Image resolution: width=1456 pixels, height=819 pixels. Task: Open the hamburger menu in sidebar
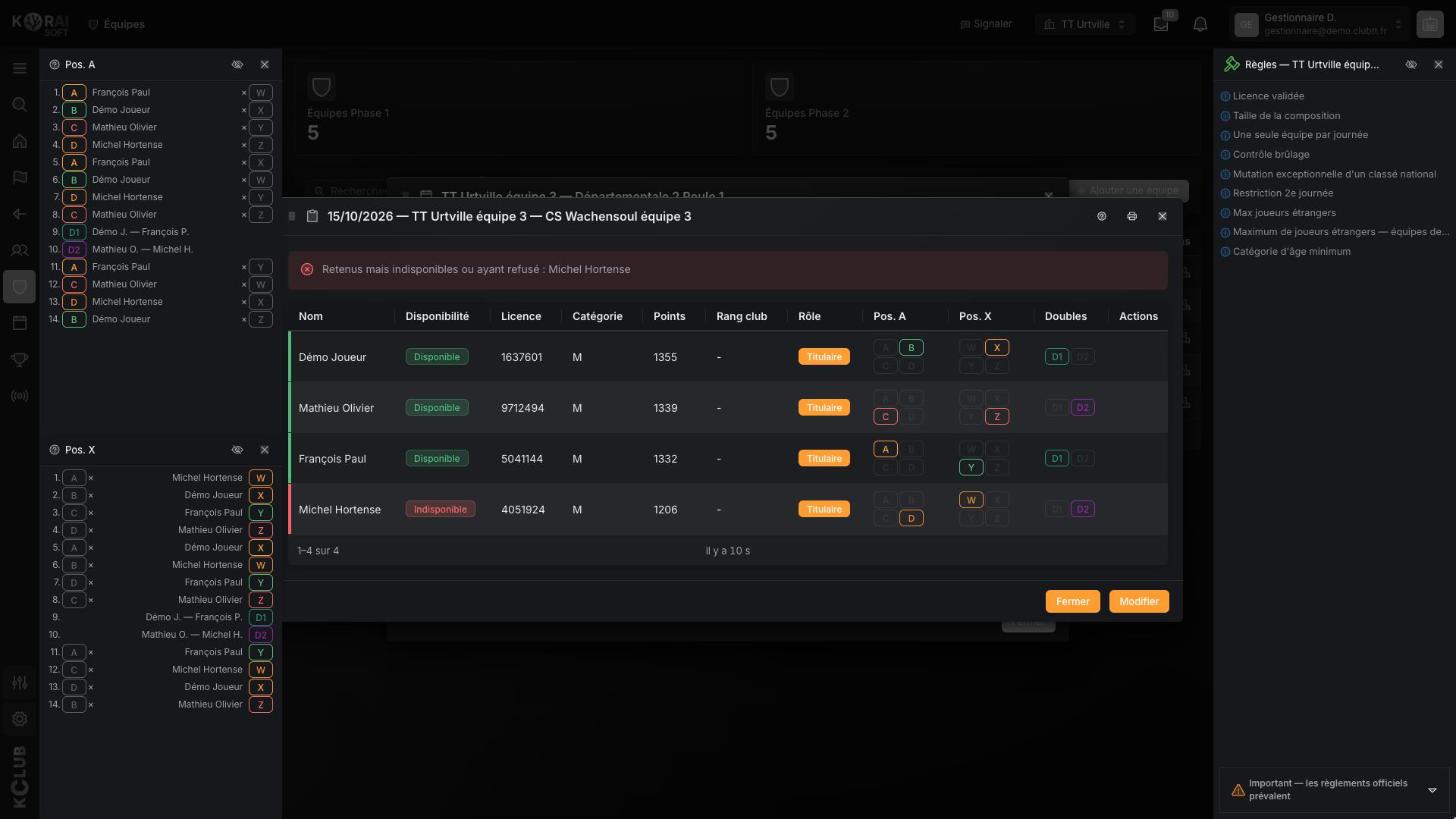tap(19, 68)
